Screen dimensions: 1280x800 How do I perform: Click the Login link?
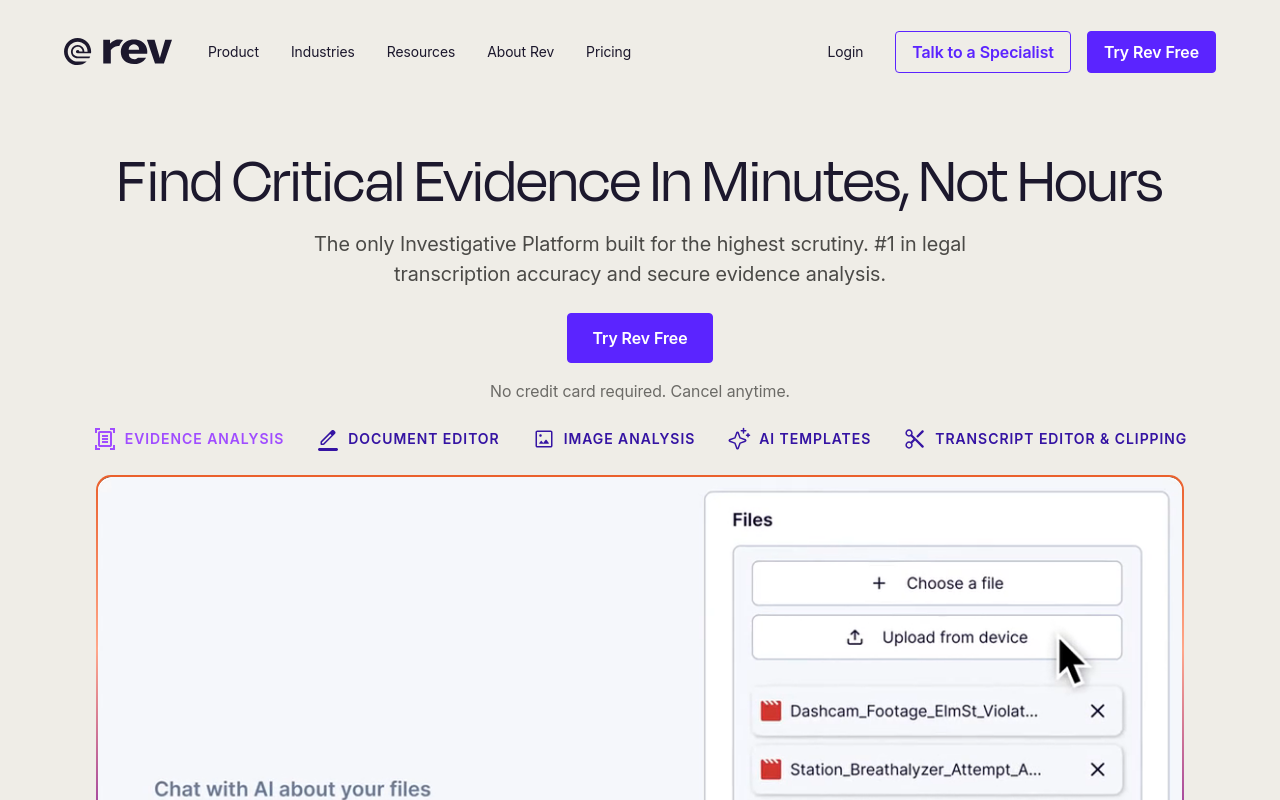tap(845, 52)
